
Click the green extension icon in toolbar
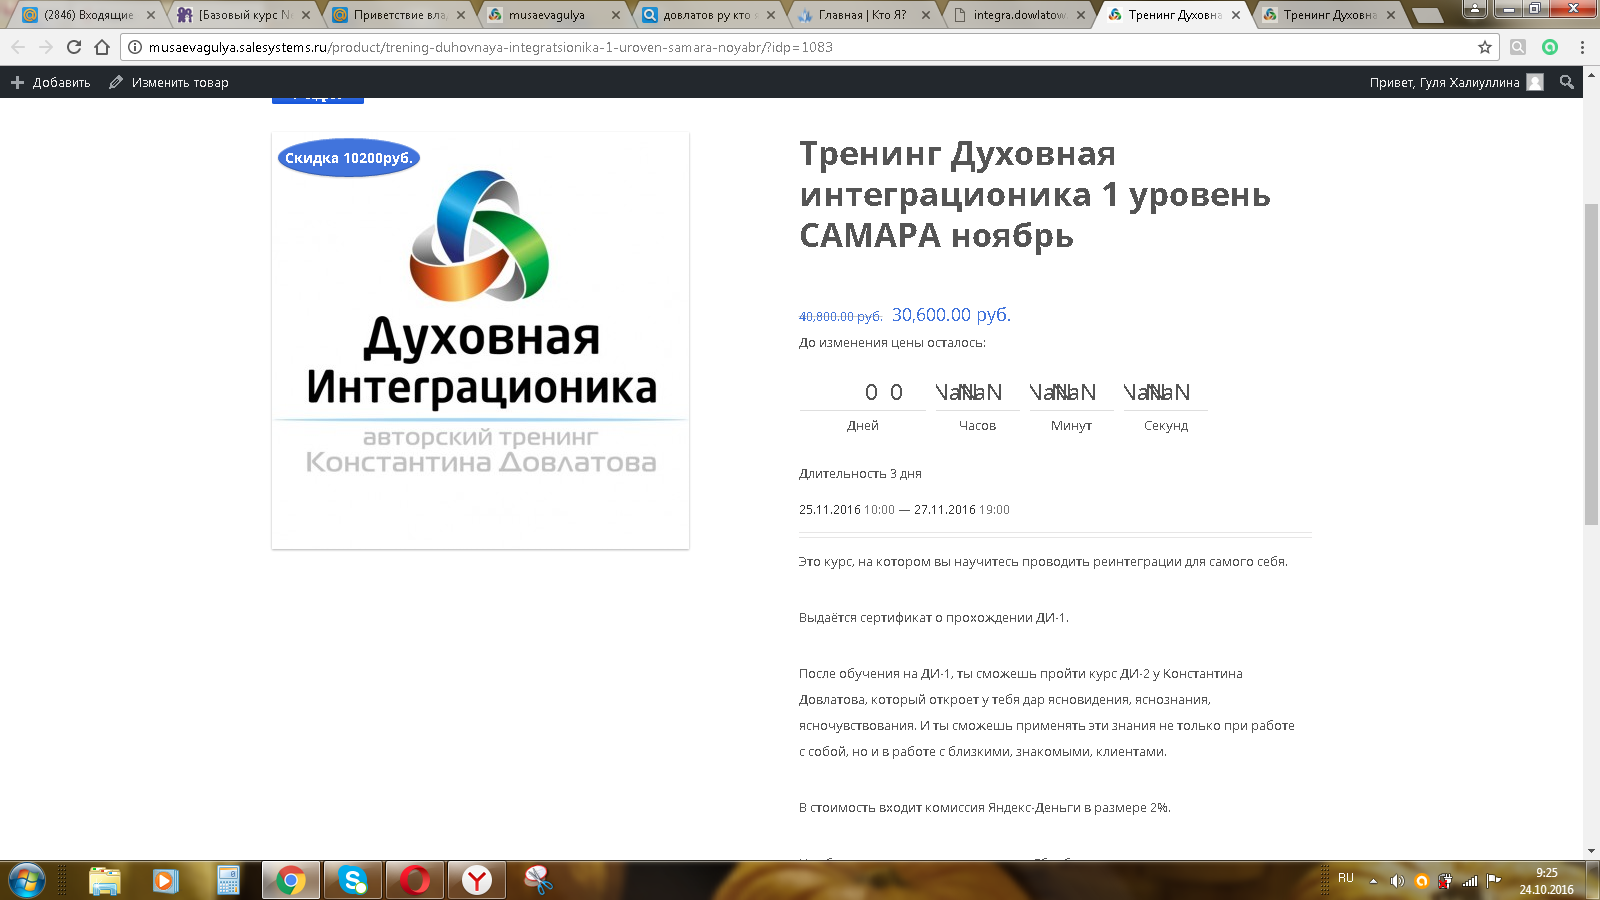[x=1550, y=47]
